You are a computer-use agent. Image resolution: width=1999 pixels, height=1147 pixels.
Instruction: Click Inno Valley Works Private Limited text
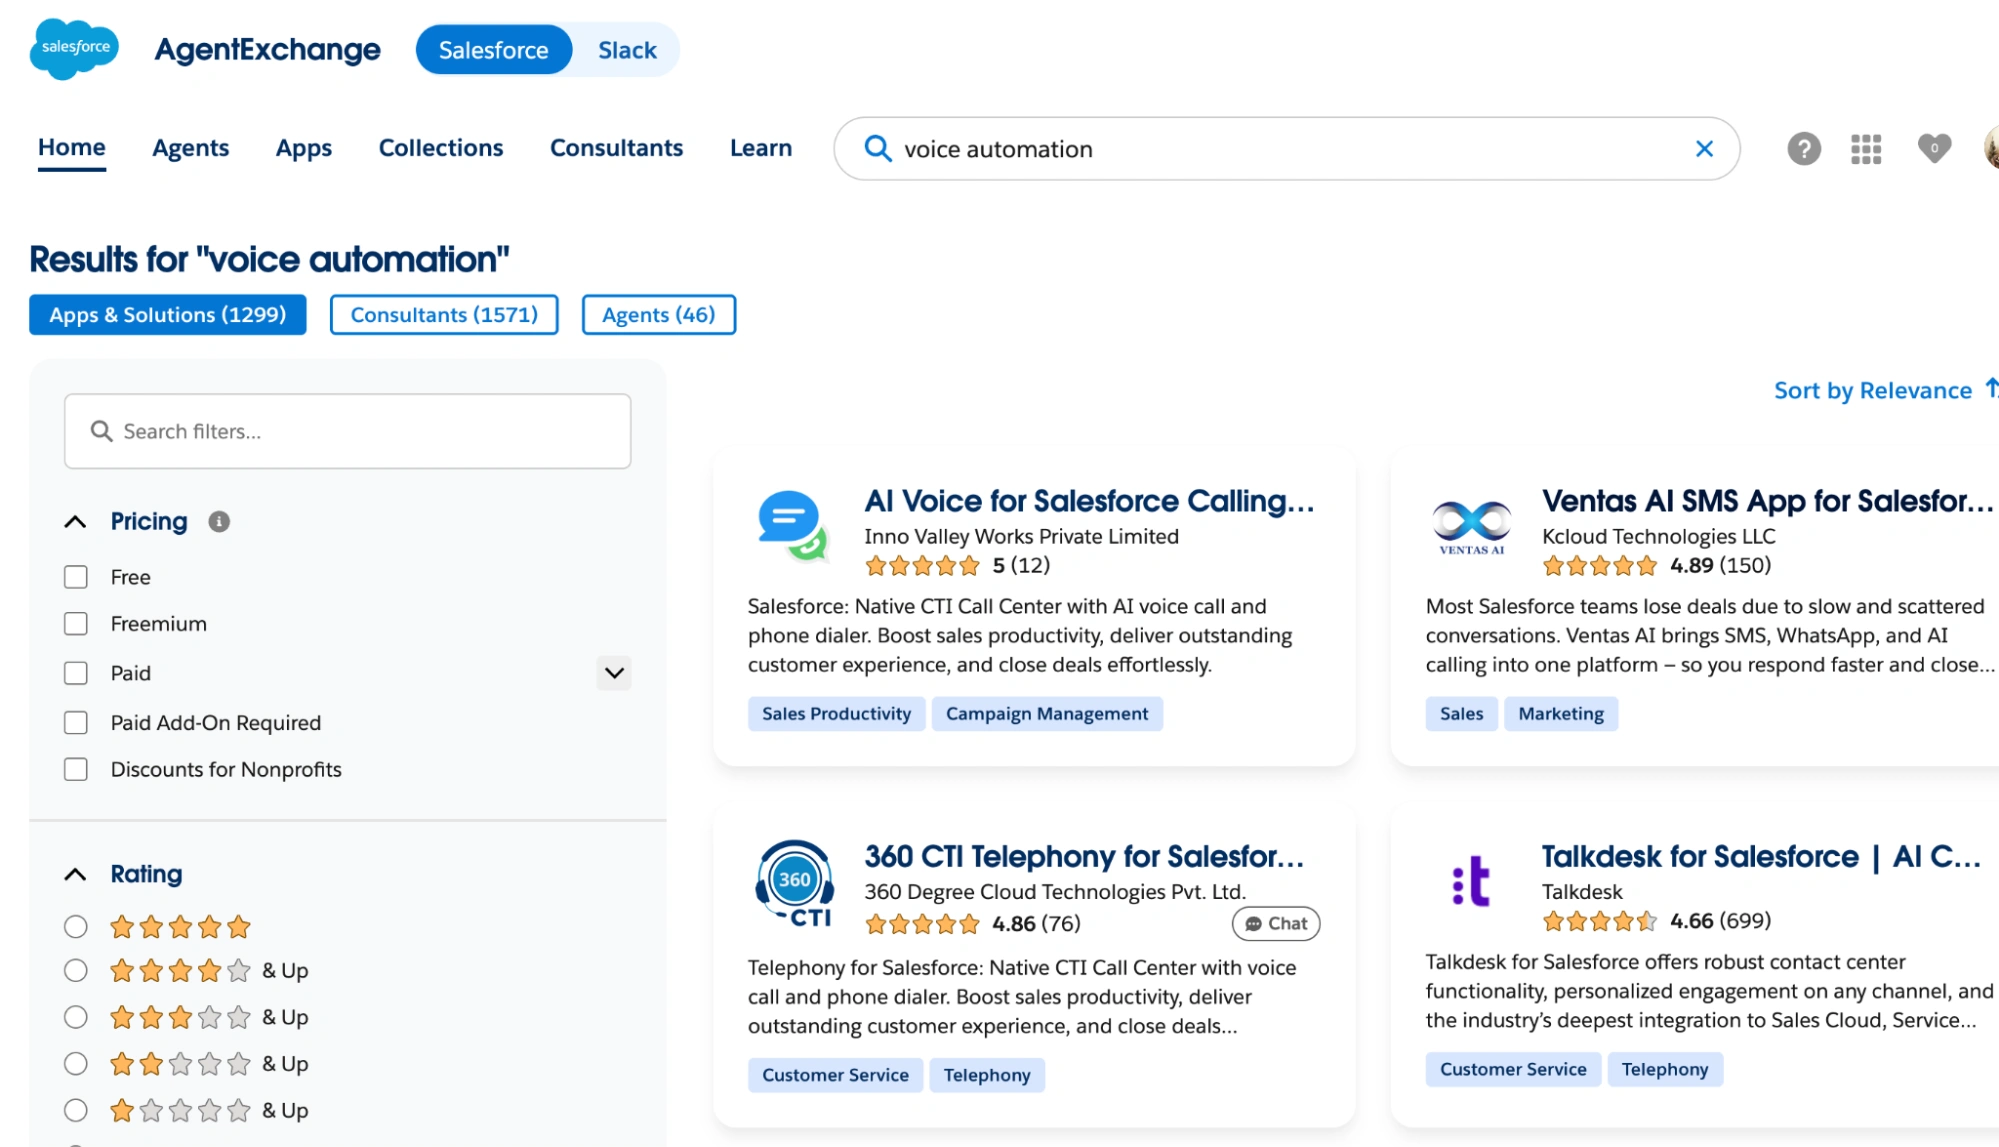pos(1021,537)
